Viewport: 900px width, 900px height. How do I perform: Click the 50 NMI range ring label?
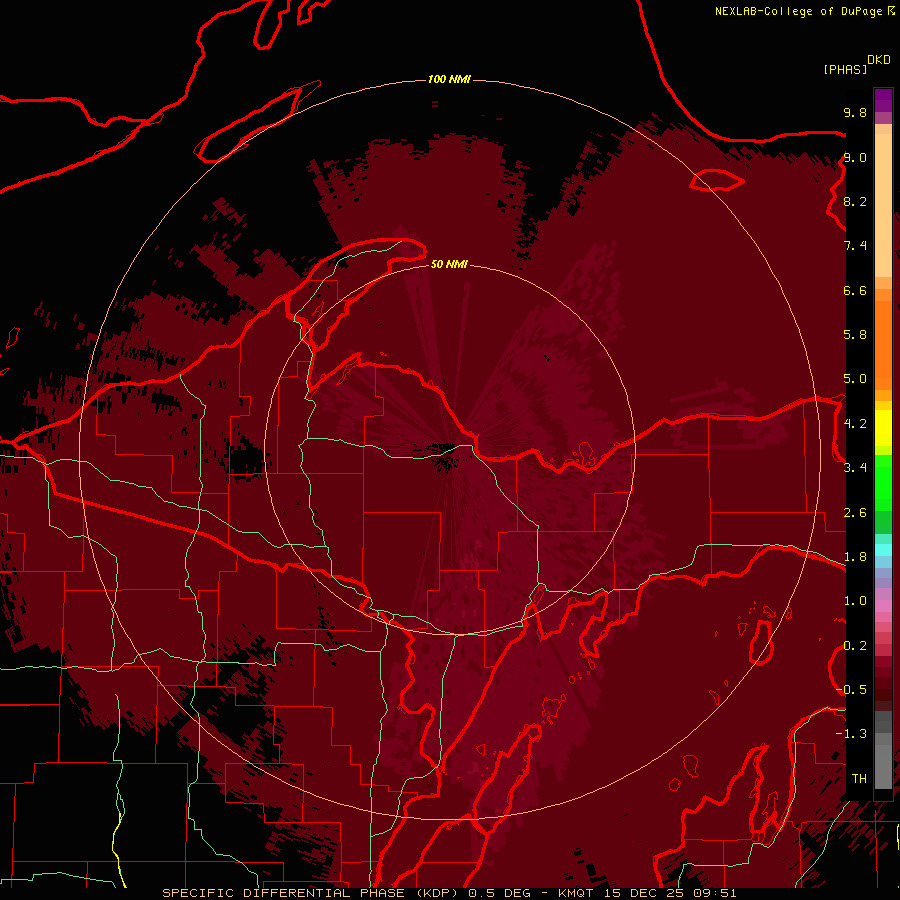click(449, 264)
